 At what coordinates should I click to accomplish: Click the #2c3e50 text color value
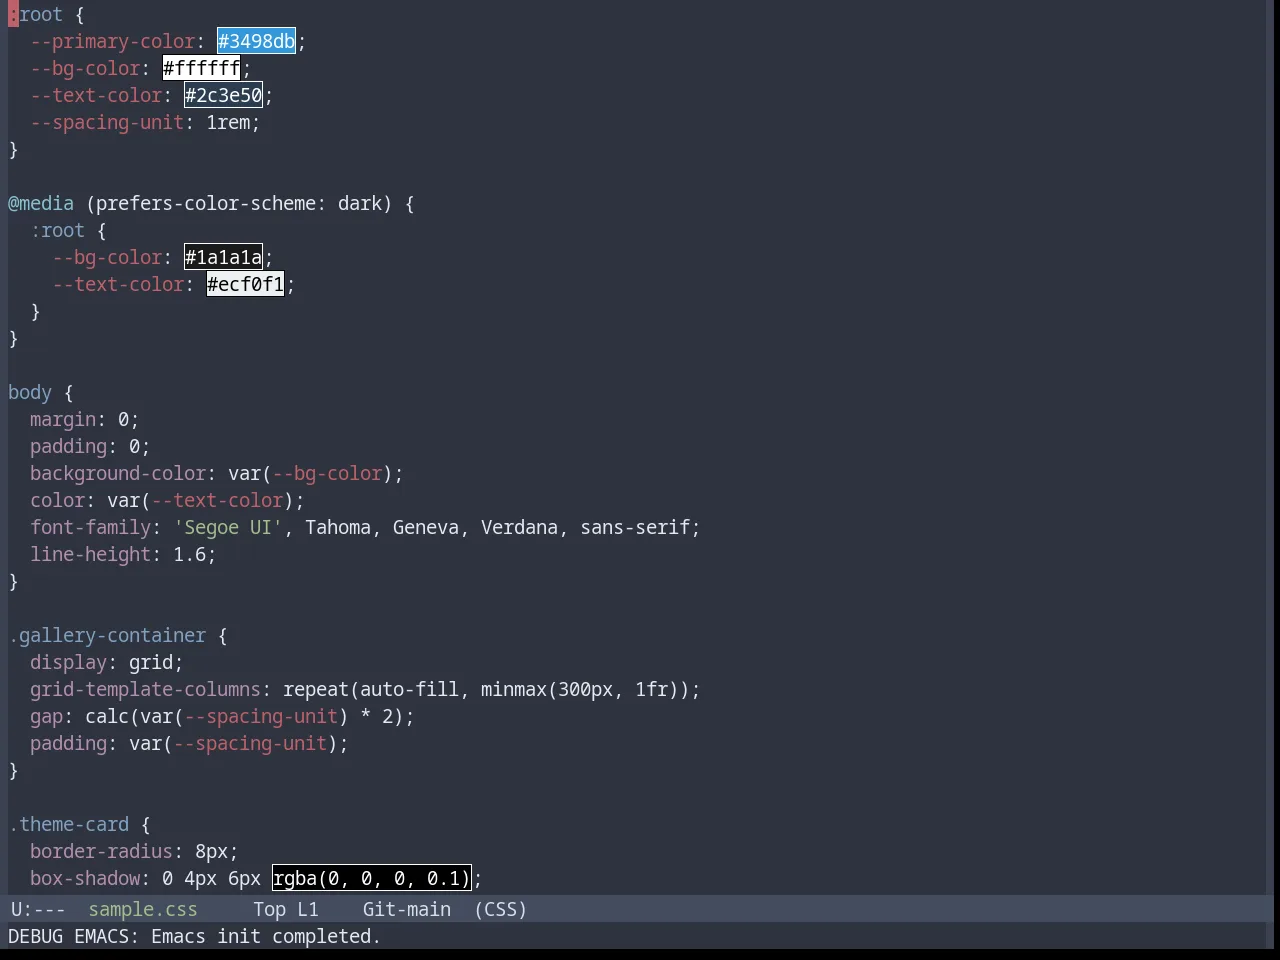(223, 95)
